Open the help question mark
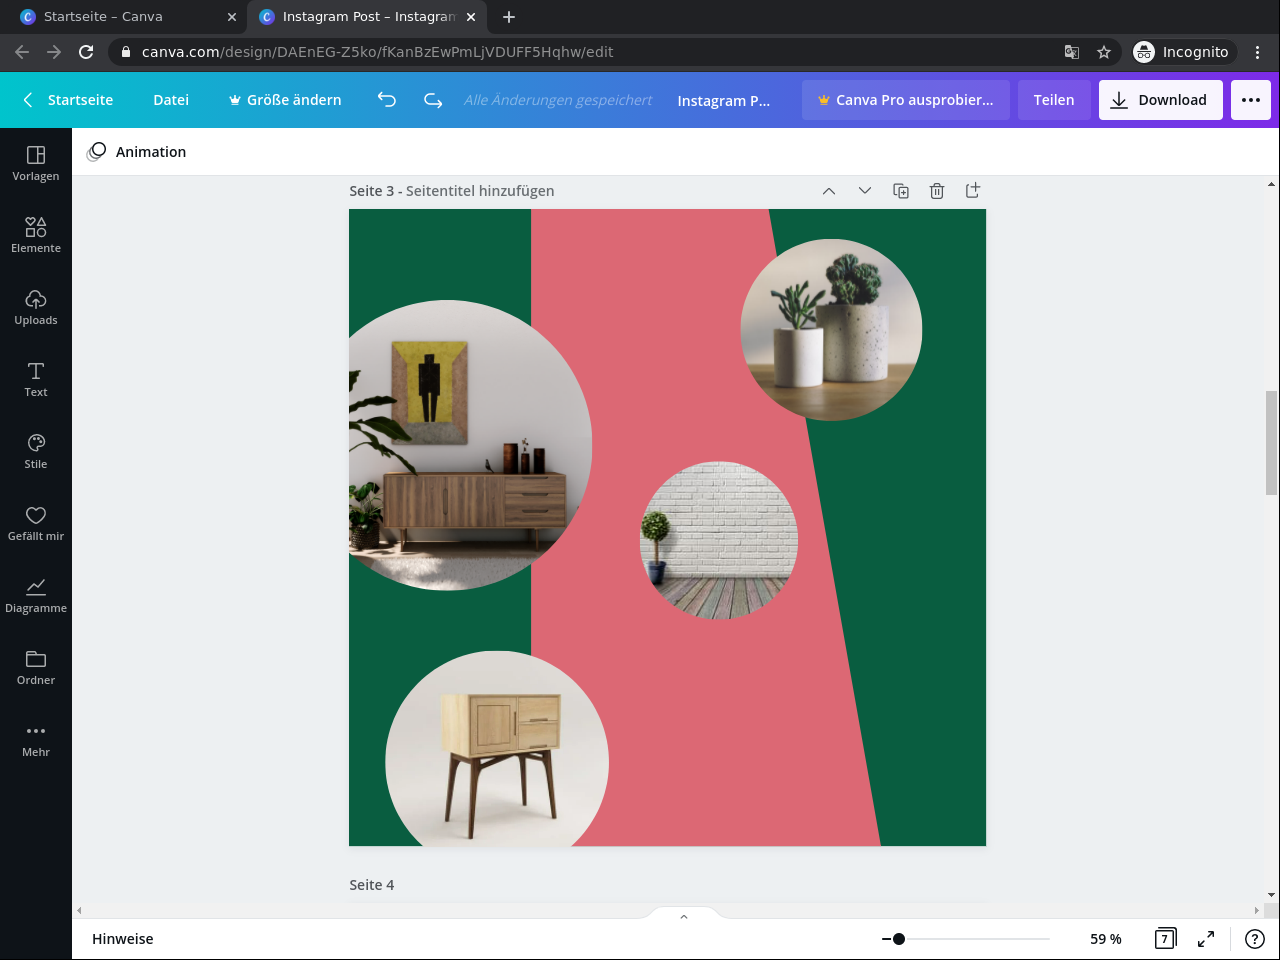 coord(1255,939)
